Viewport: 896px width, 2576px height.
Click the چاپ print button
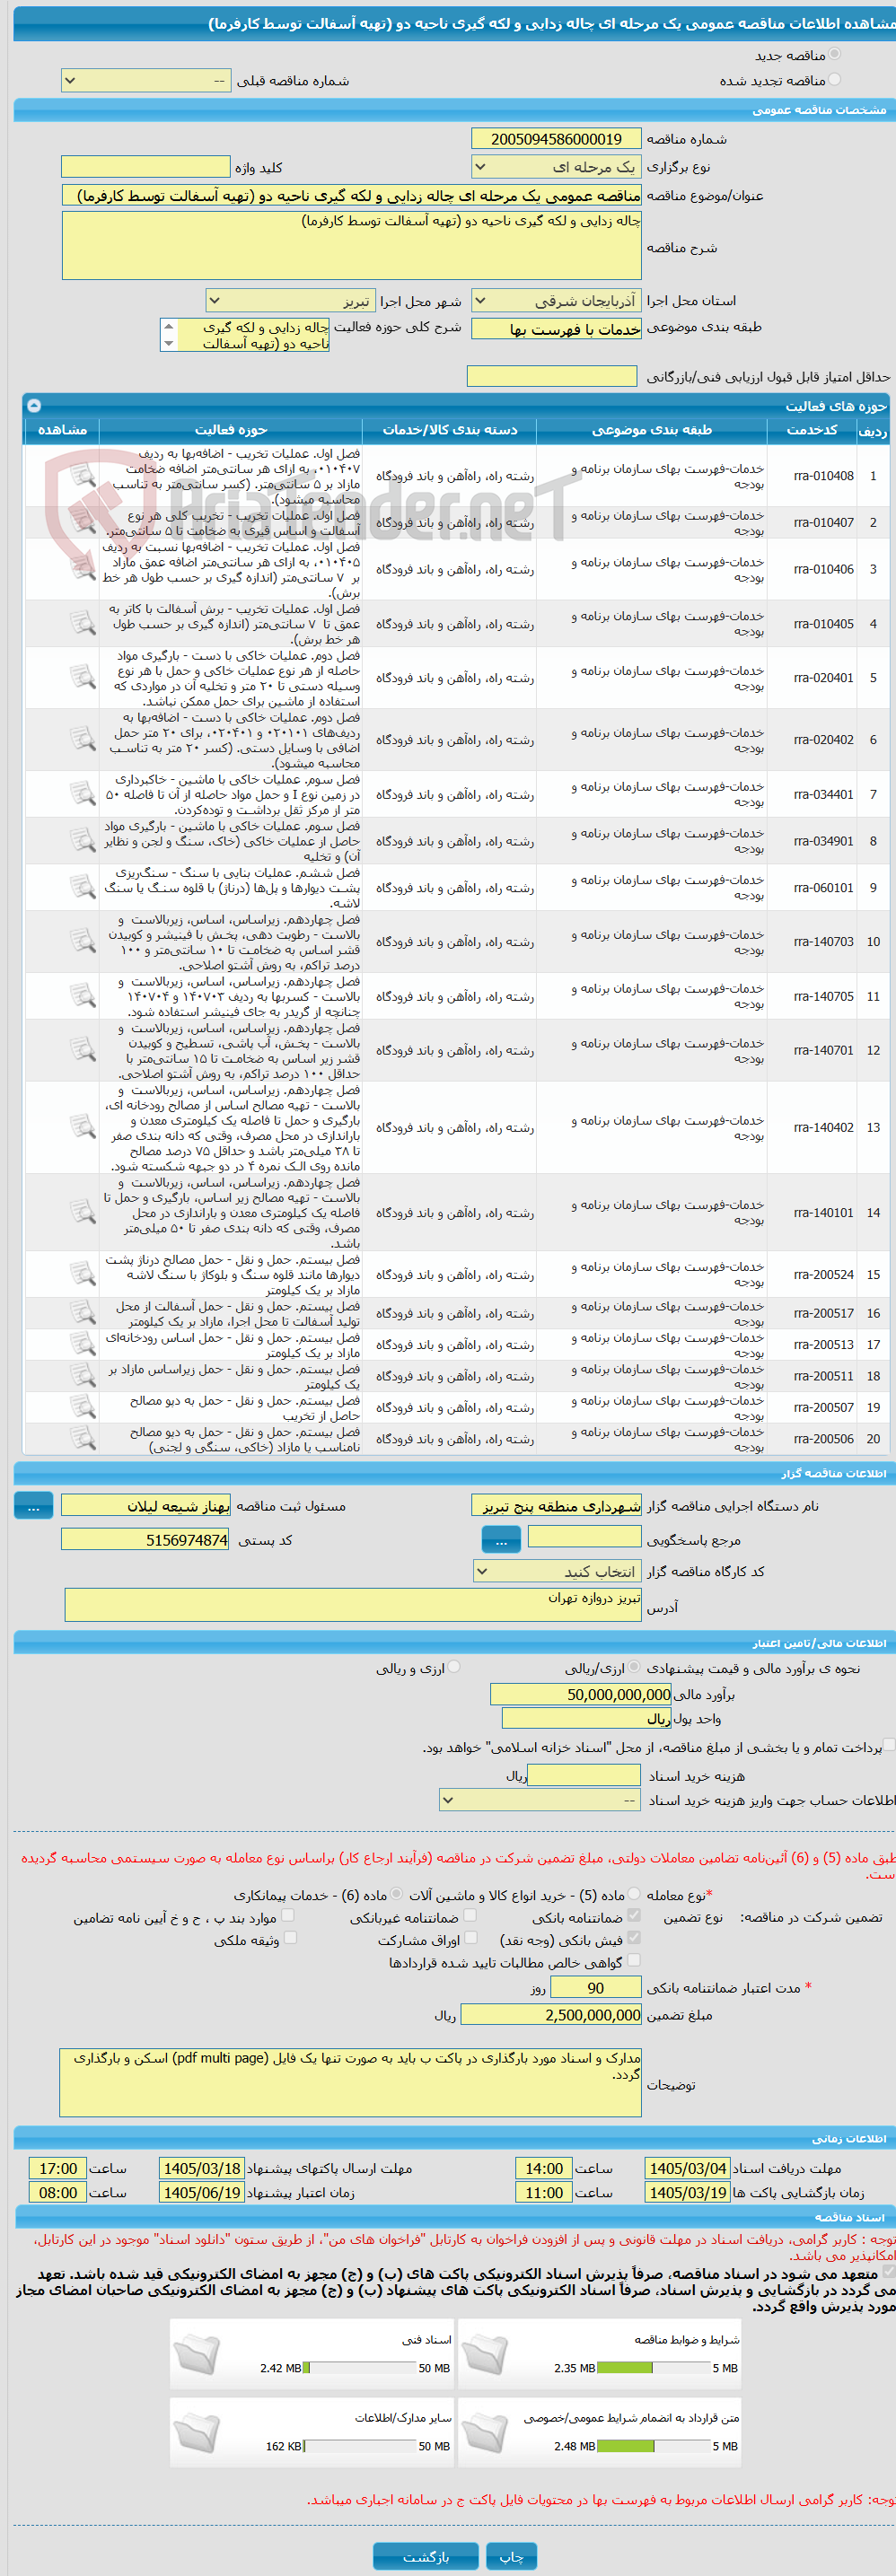[512, 2556]
